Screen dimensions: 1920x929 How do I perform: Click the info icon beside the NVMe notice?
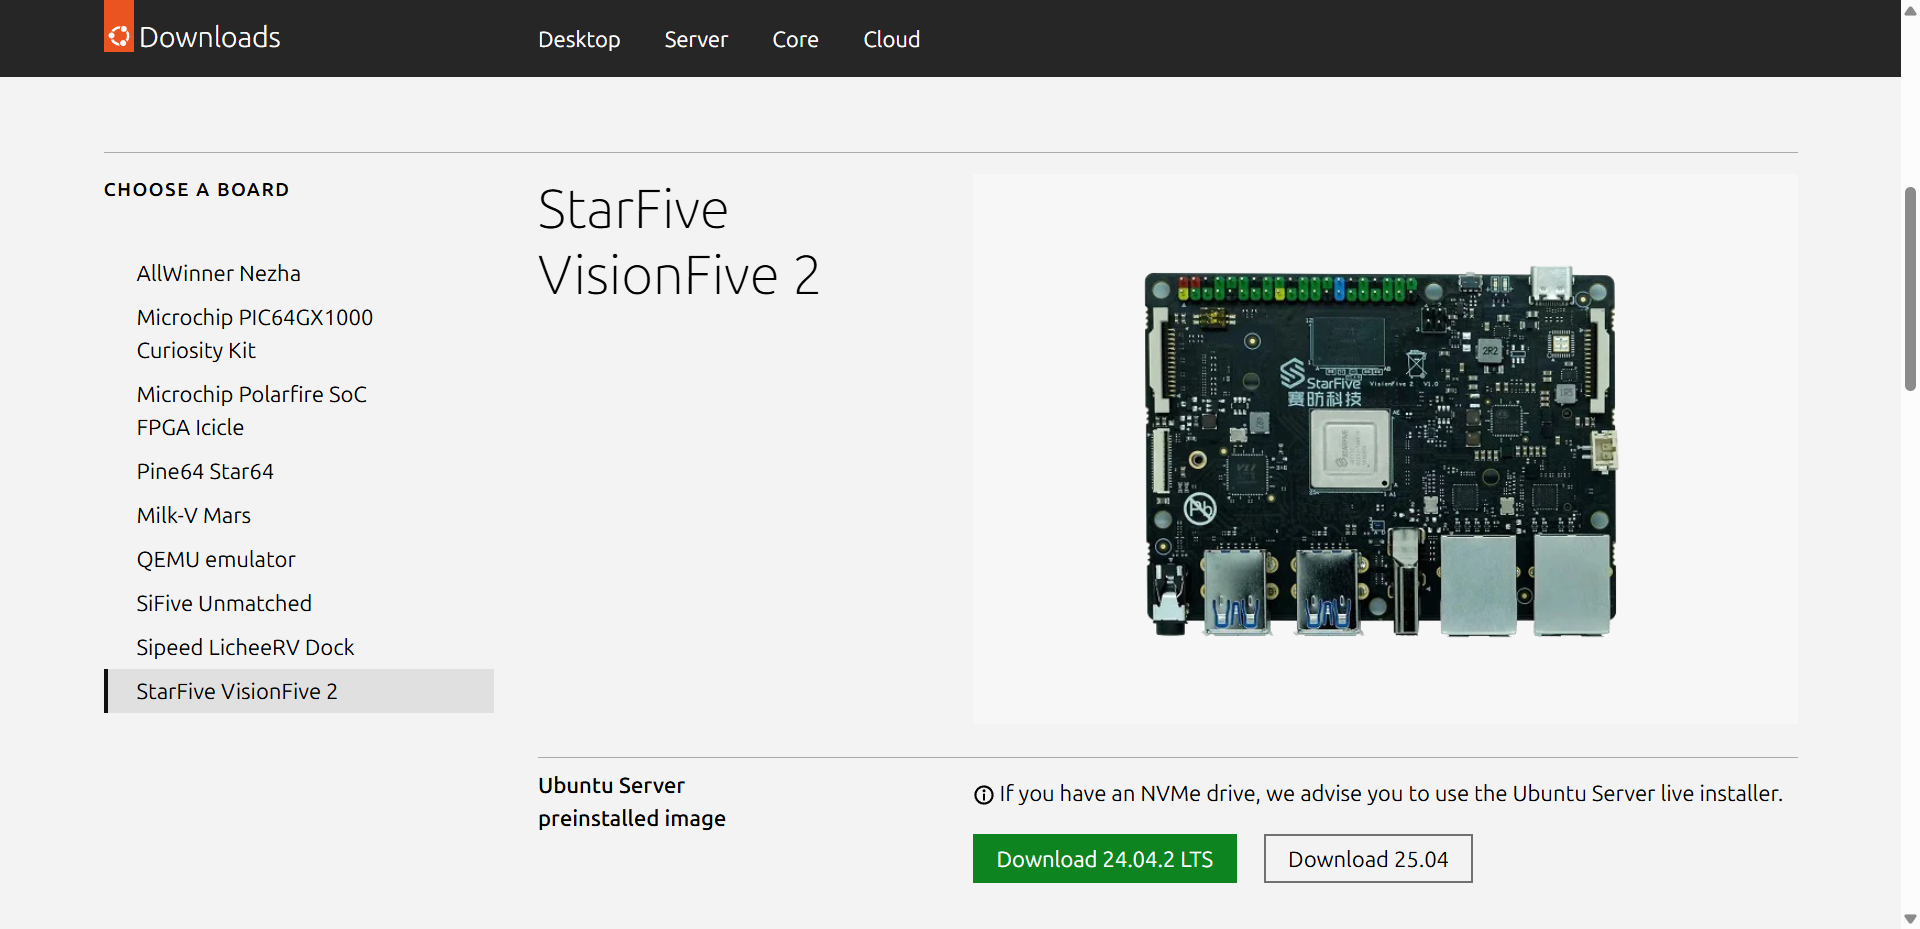click(x=984, y=794)
